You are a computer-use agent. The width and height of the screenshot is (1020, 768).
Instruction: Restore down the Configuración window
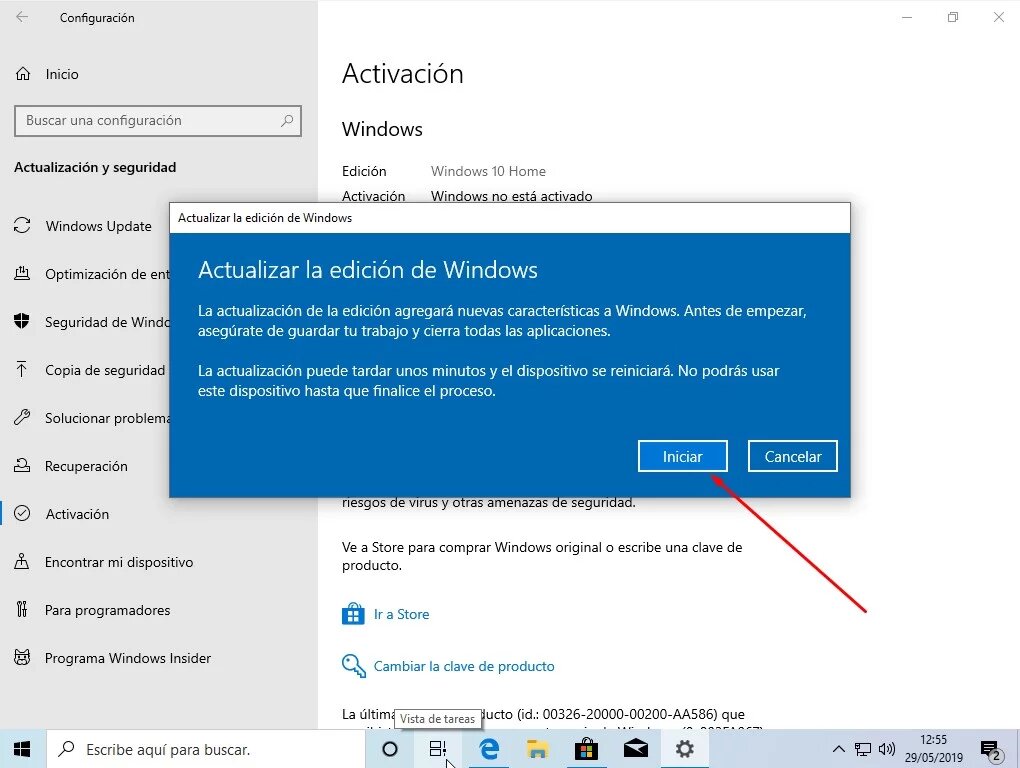(x=953, y=18)
